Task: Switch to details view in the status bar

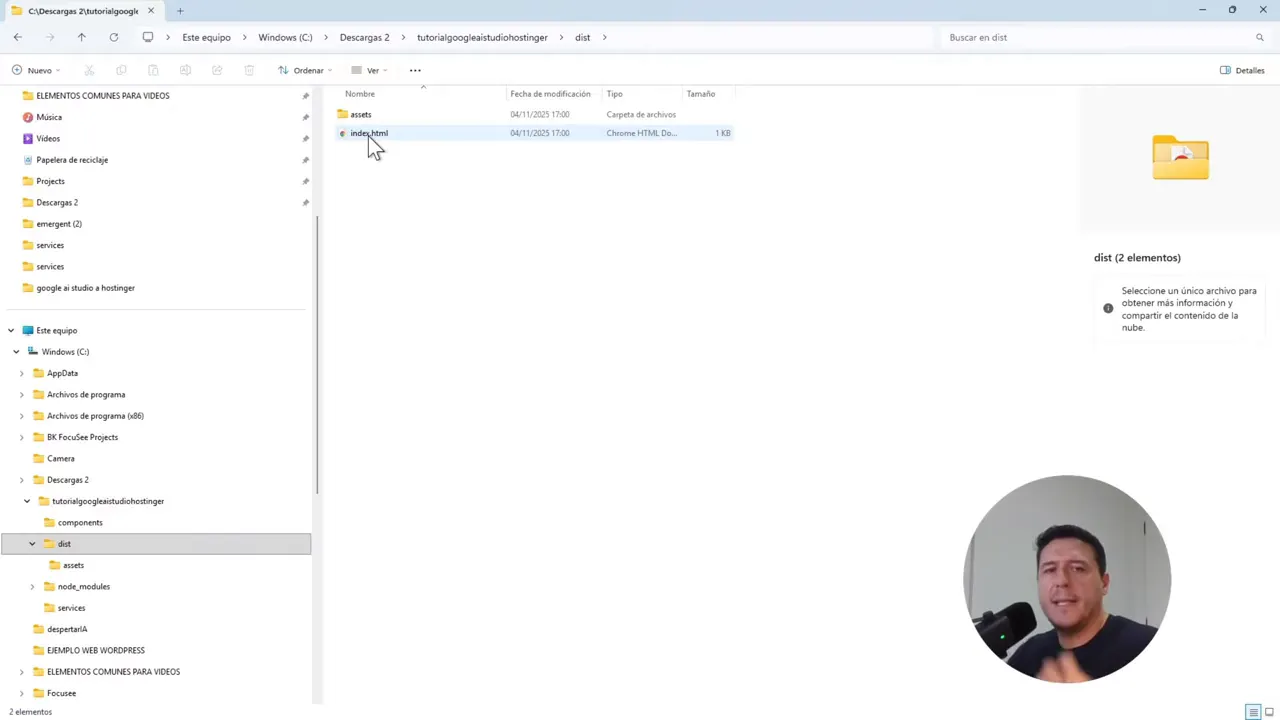Action: click(x=1253, y=711)
